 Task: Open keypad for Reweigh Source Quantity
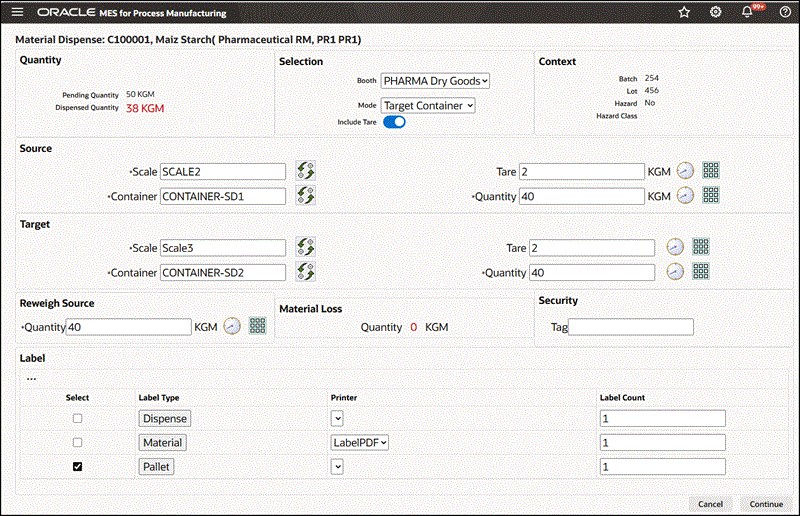(x=257, y=325)
